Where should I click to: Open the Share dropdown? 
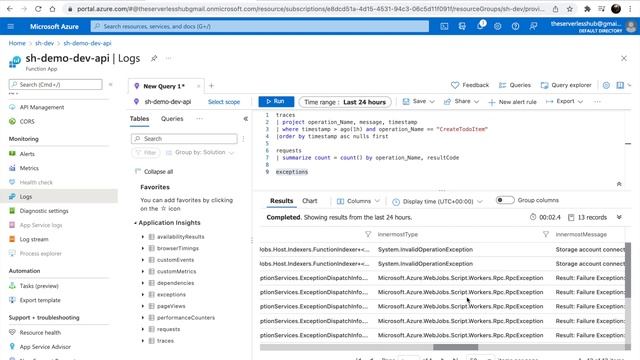point(461,102)
